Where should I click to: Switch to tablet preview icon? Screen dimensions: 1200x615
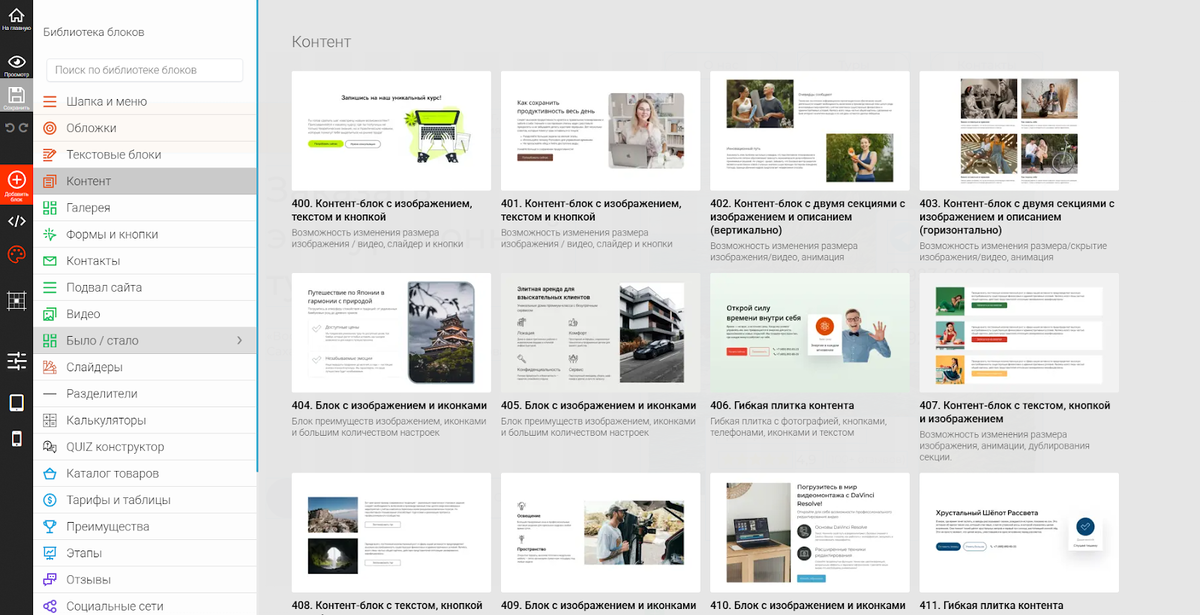tap(16, 403)
